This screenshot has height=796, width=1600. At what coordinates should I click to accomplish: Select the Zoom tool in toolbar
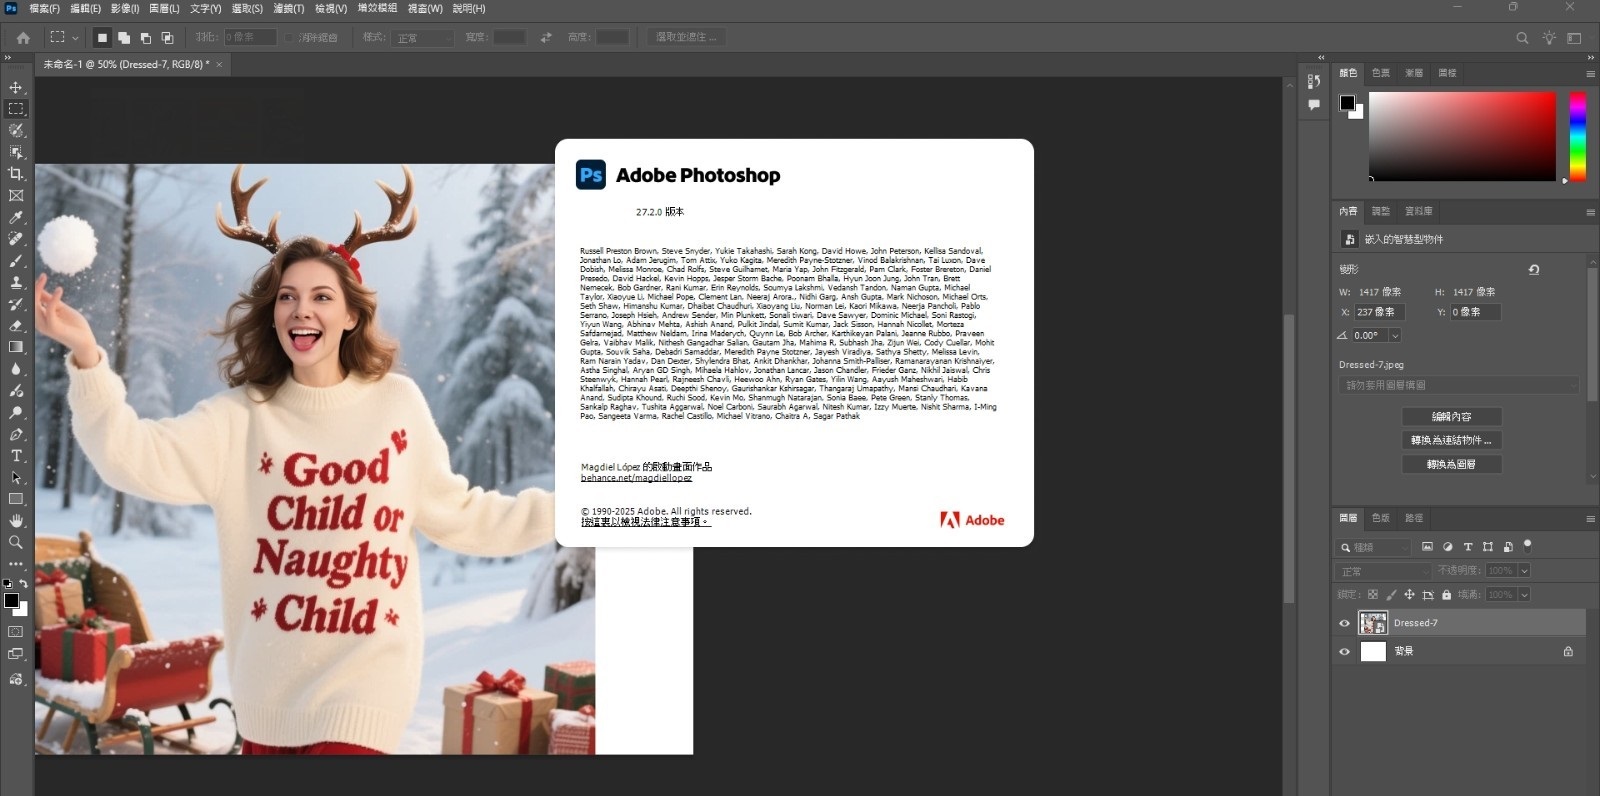point(16,542)
